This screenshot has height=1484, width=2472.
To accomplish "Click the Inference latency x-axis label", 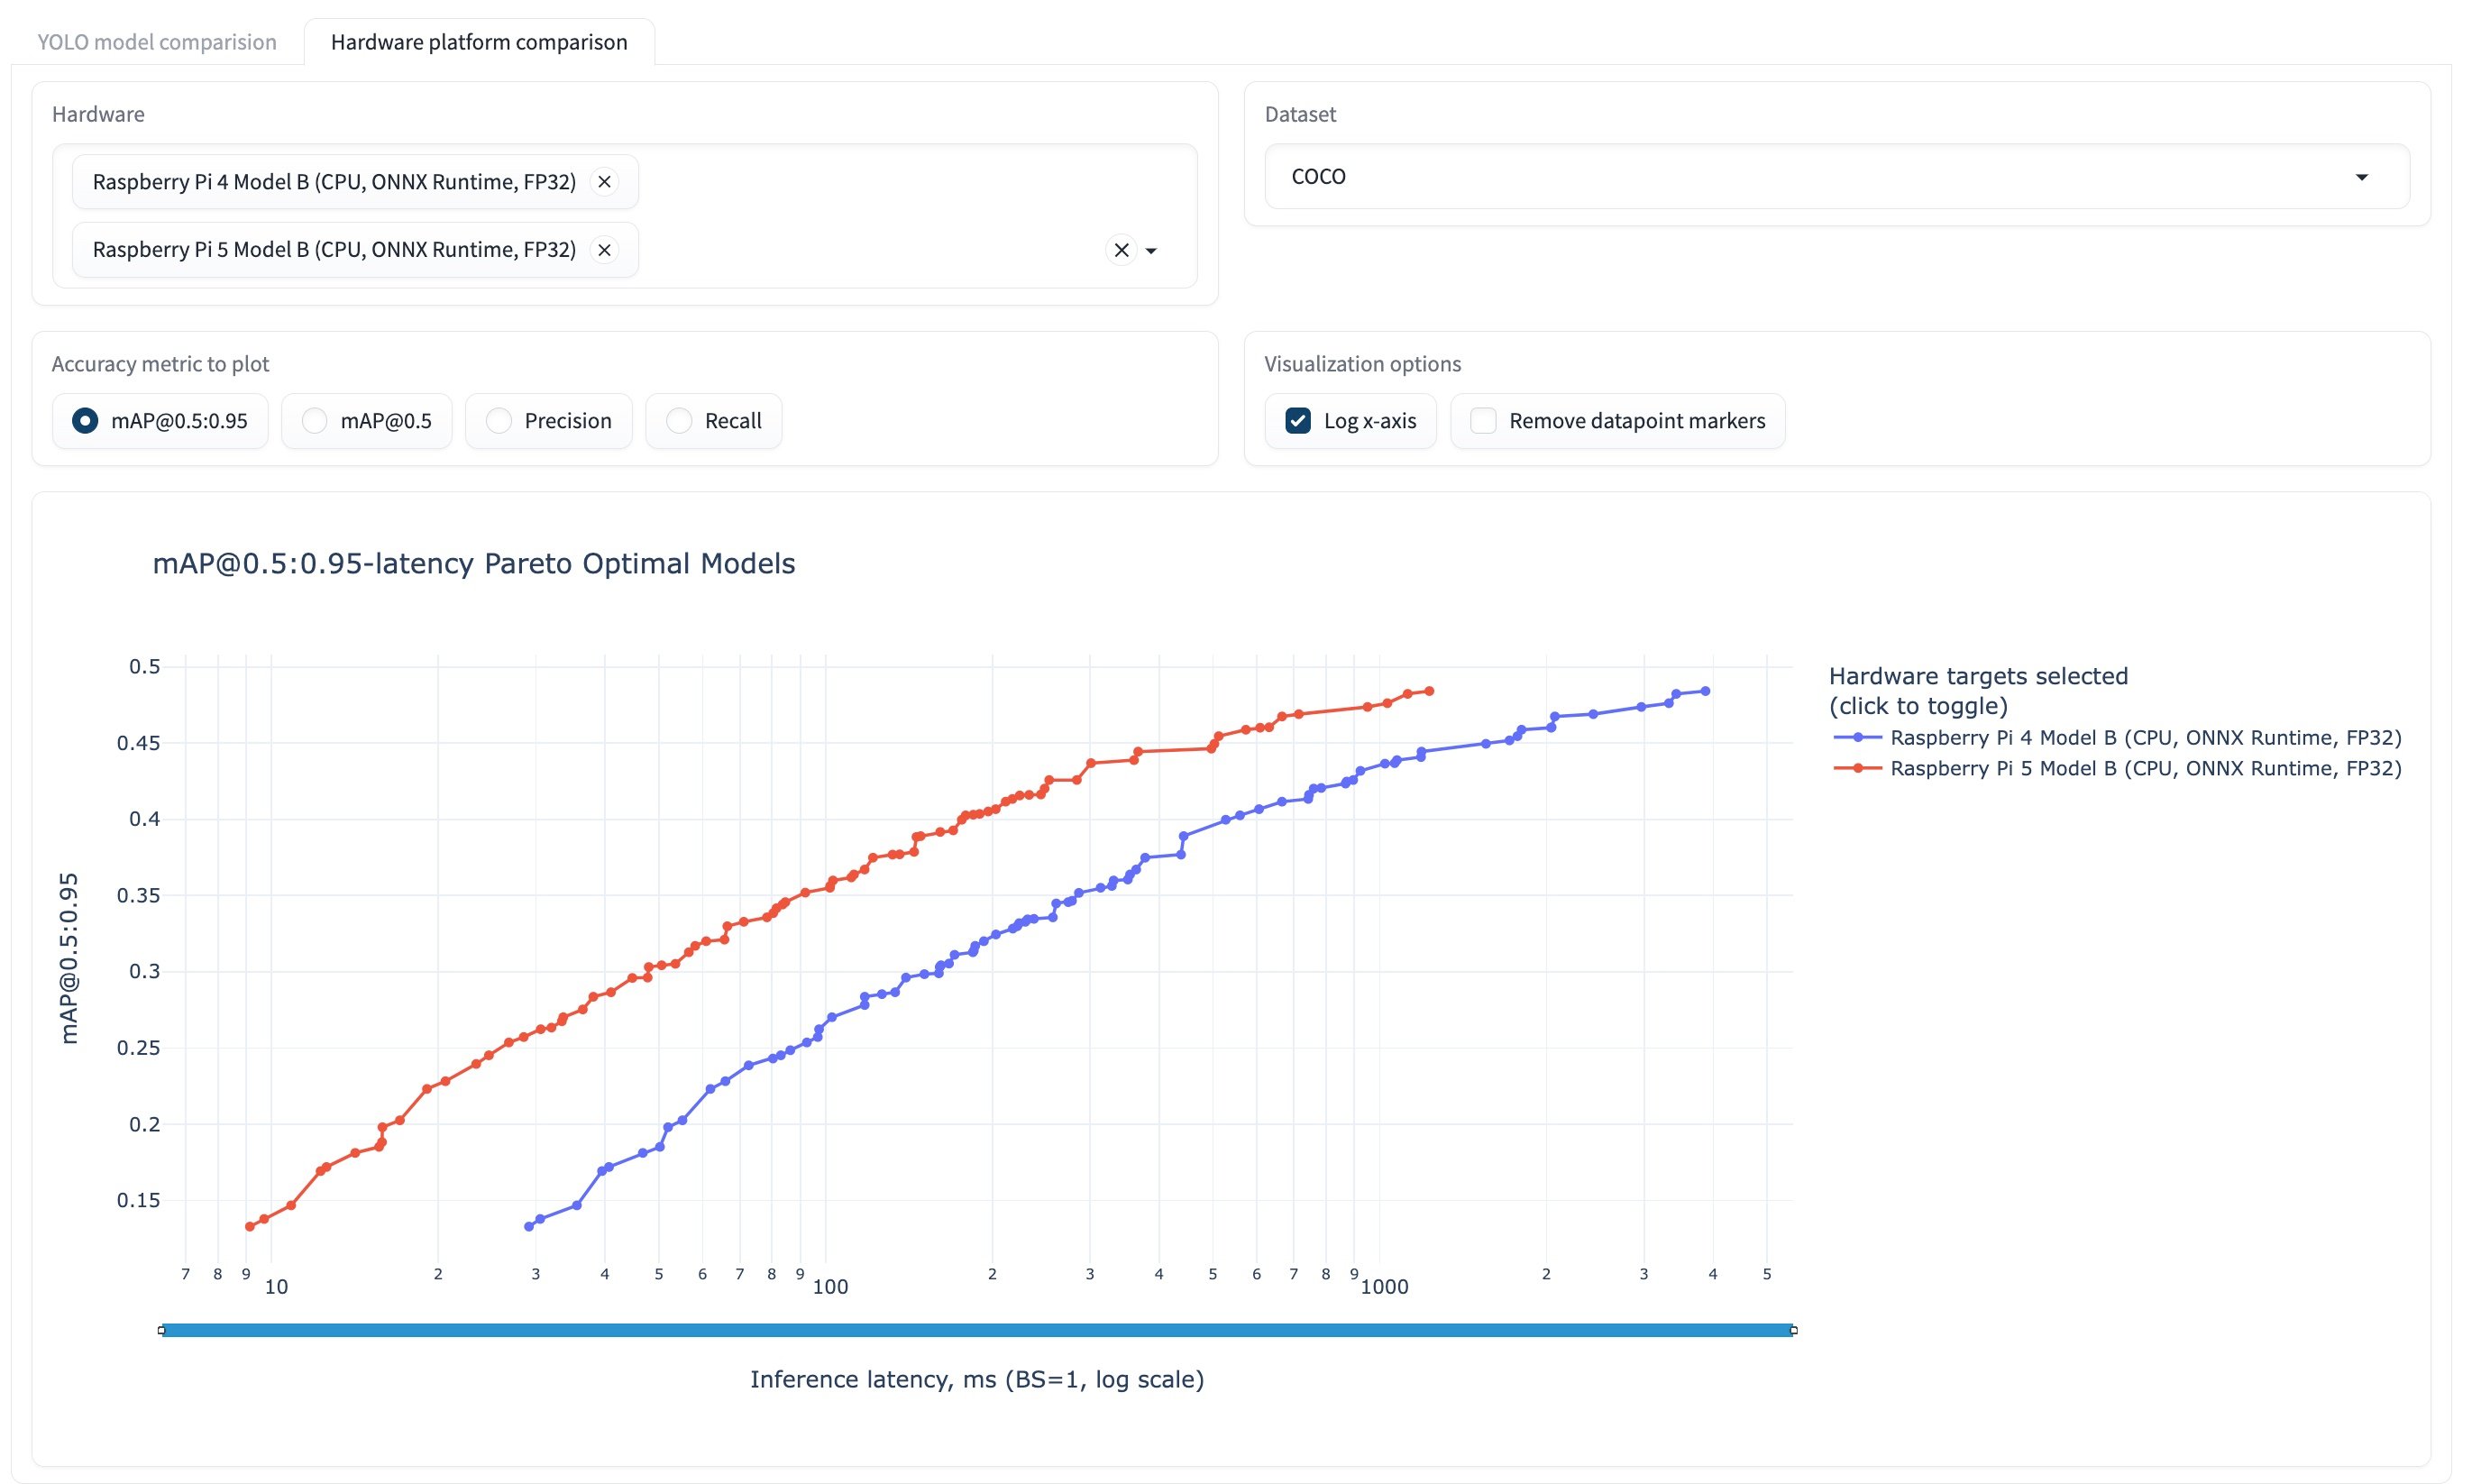I will click(977, 1380).
